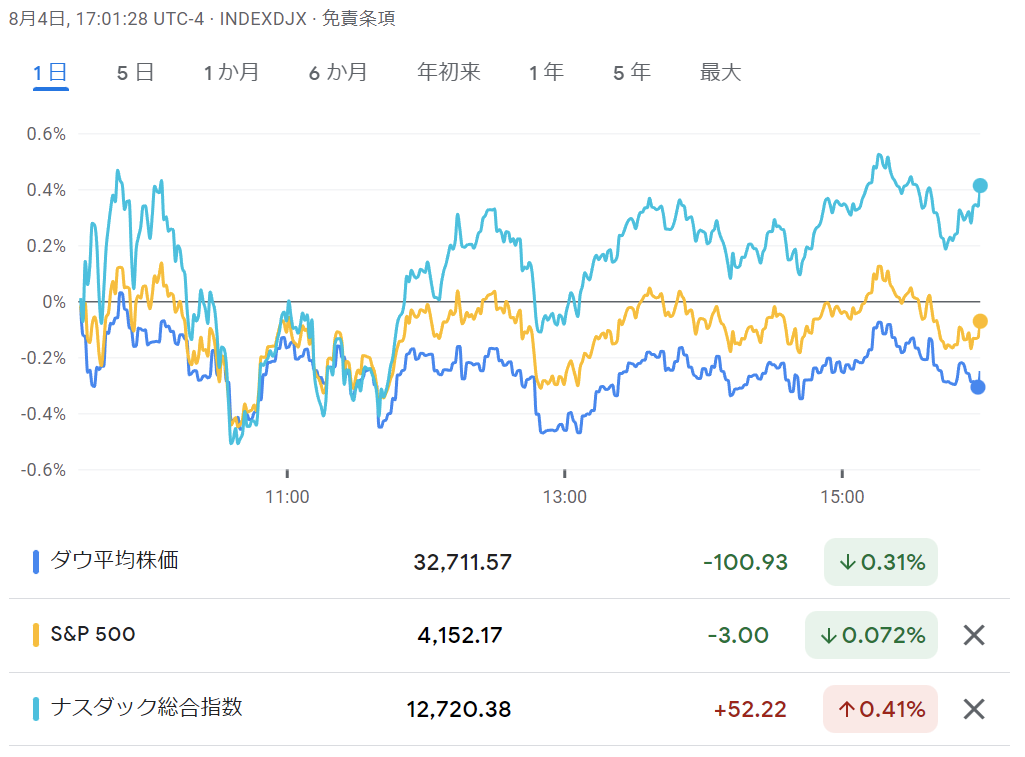This screenshot has width=1025, height=757.
Task: Open the ナスダック総合指数 index name
Action: point(146,708)
